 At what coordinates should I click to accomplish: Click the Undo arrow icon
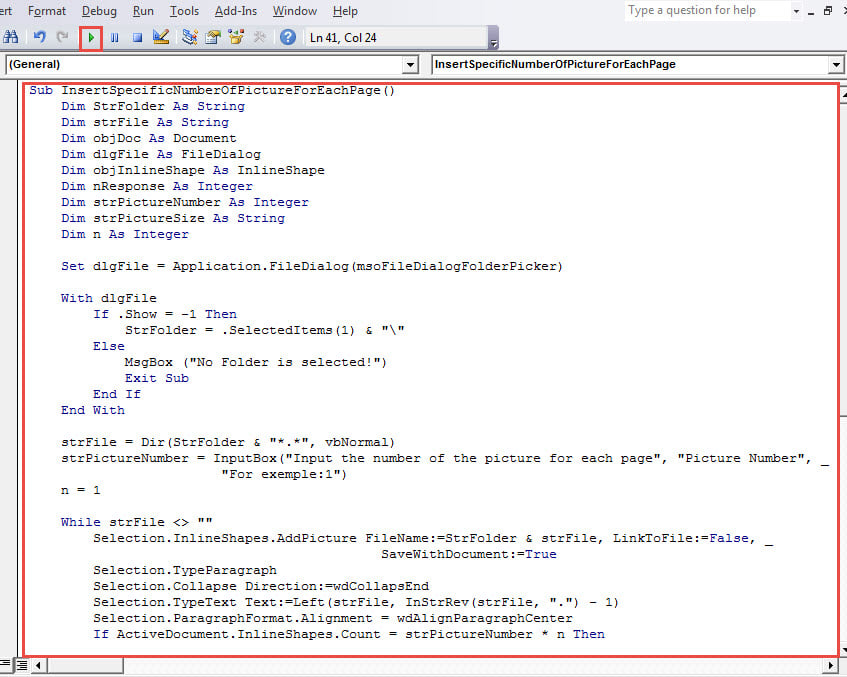coord(39,38)
